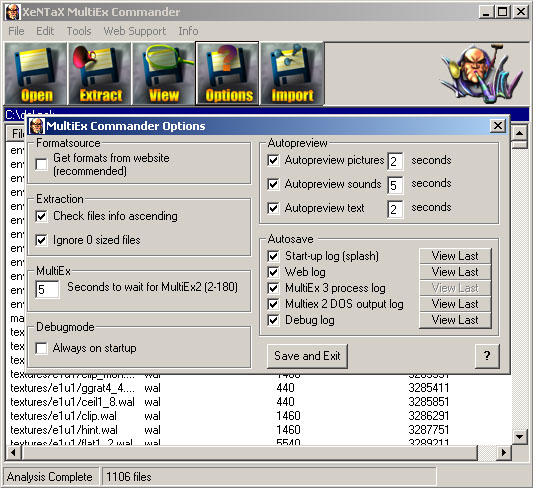Click the Options toolbar icon
Viewport: 533px width, 488px height.
pos(227,73)
